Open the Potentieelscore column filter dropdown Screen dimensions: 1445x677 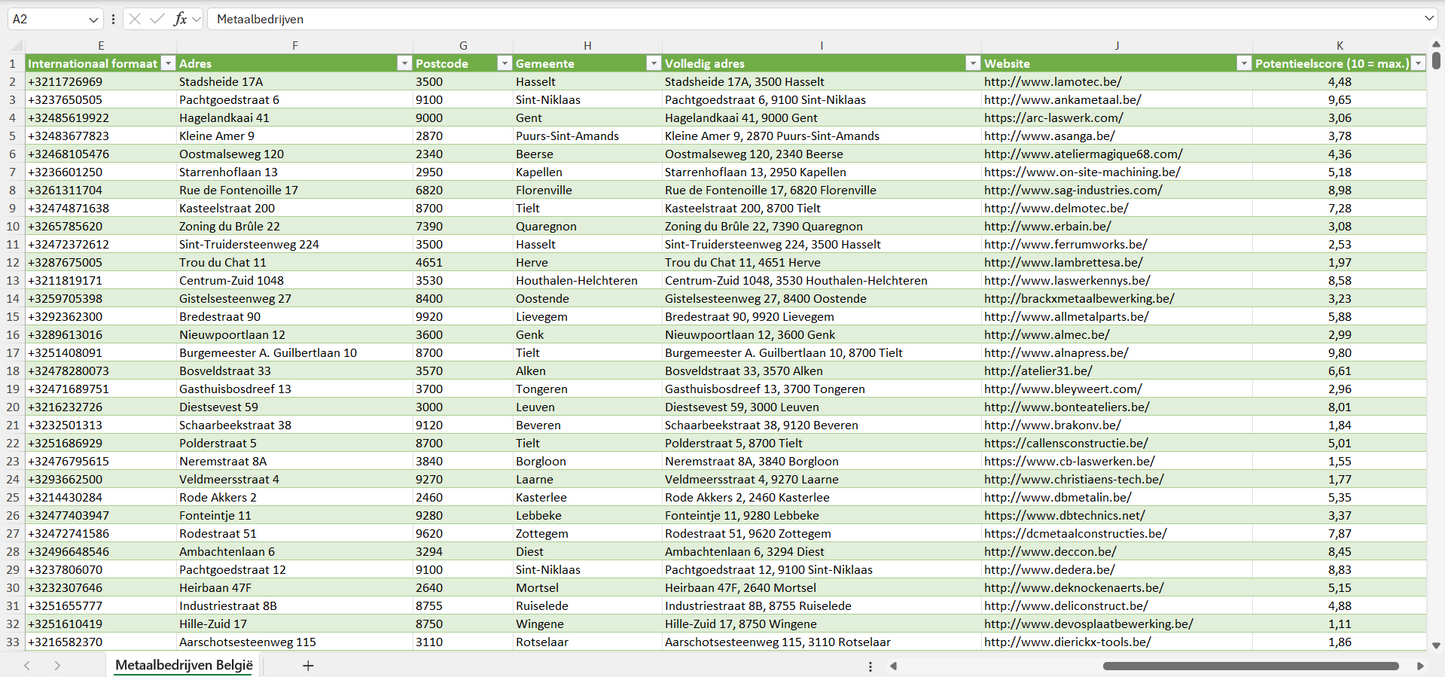[x=1417, y=63]
